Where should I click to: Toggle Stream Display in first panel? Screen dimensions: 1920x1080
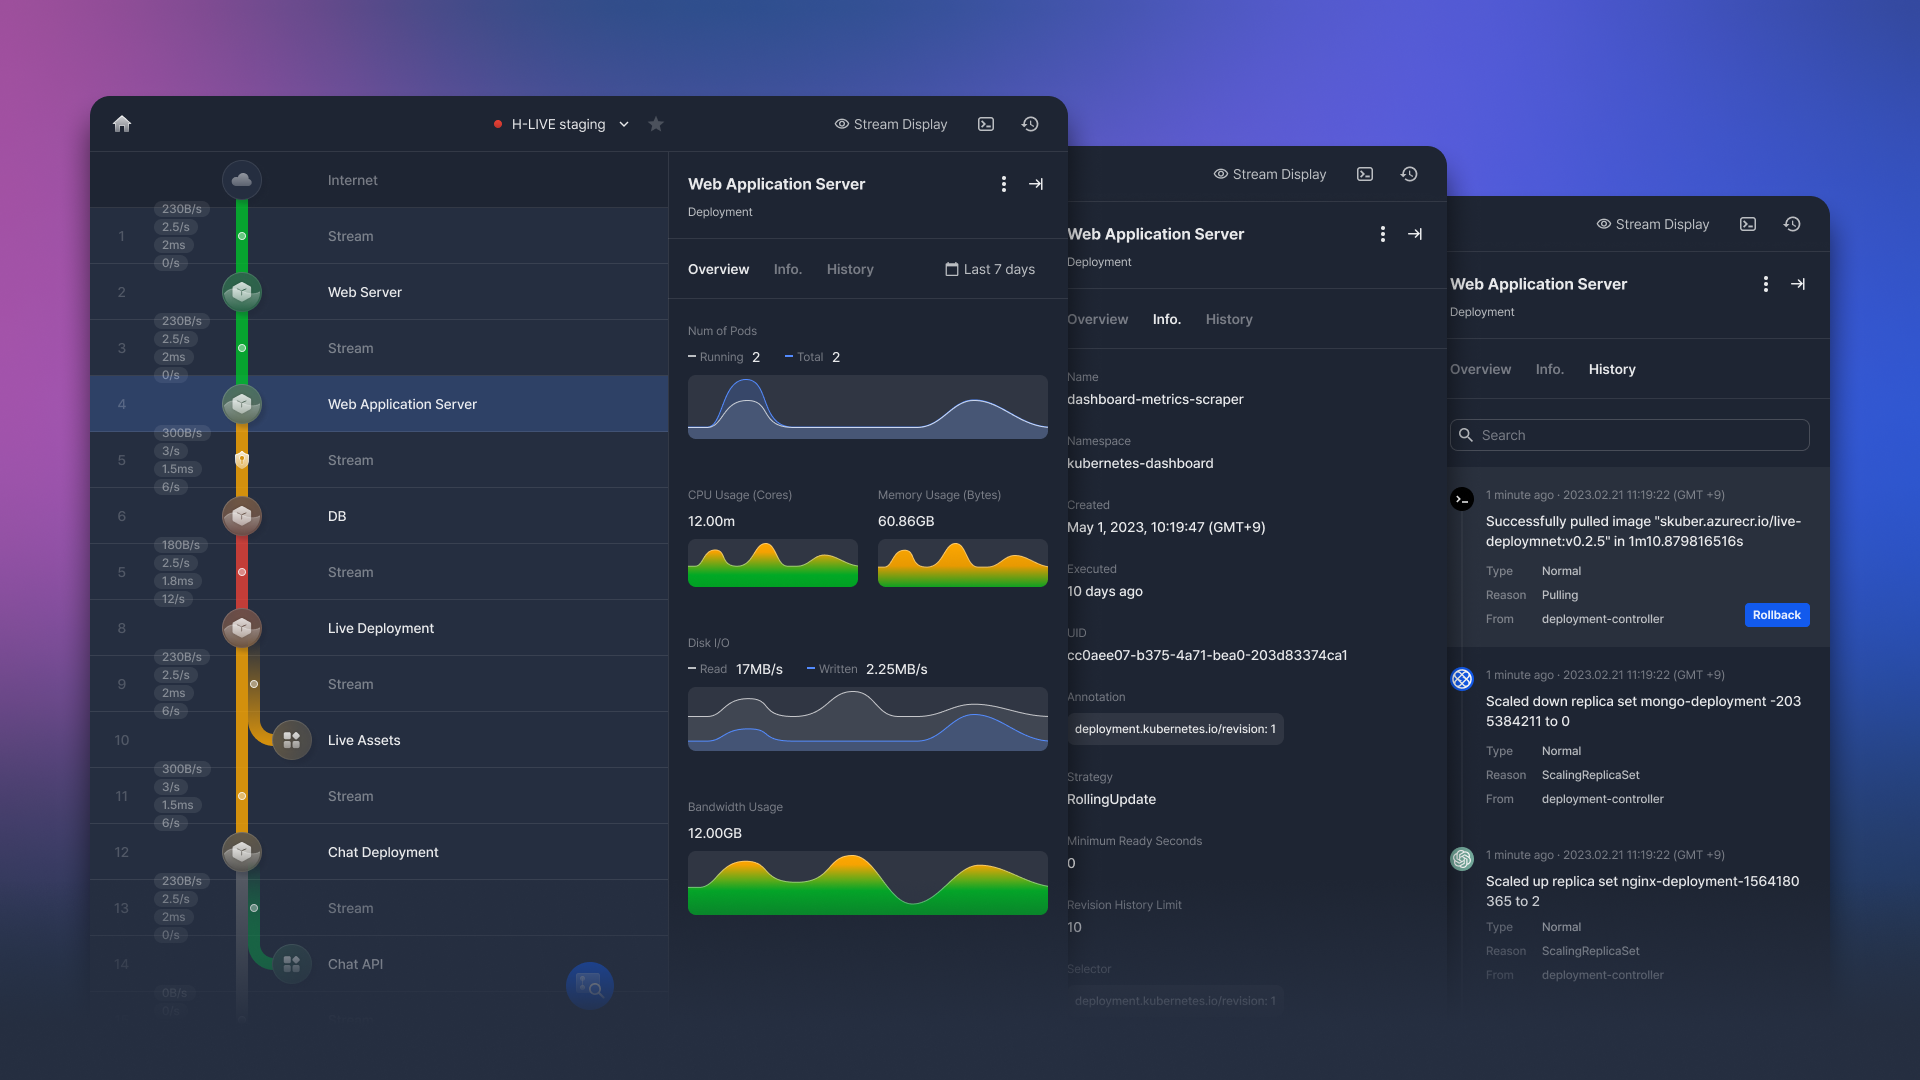click(891, 124)
